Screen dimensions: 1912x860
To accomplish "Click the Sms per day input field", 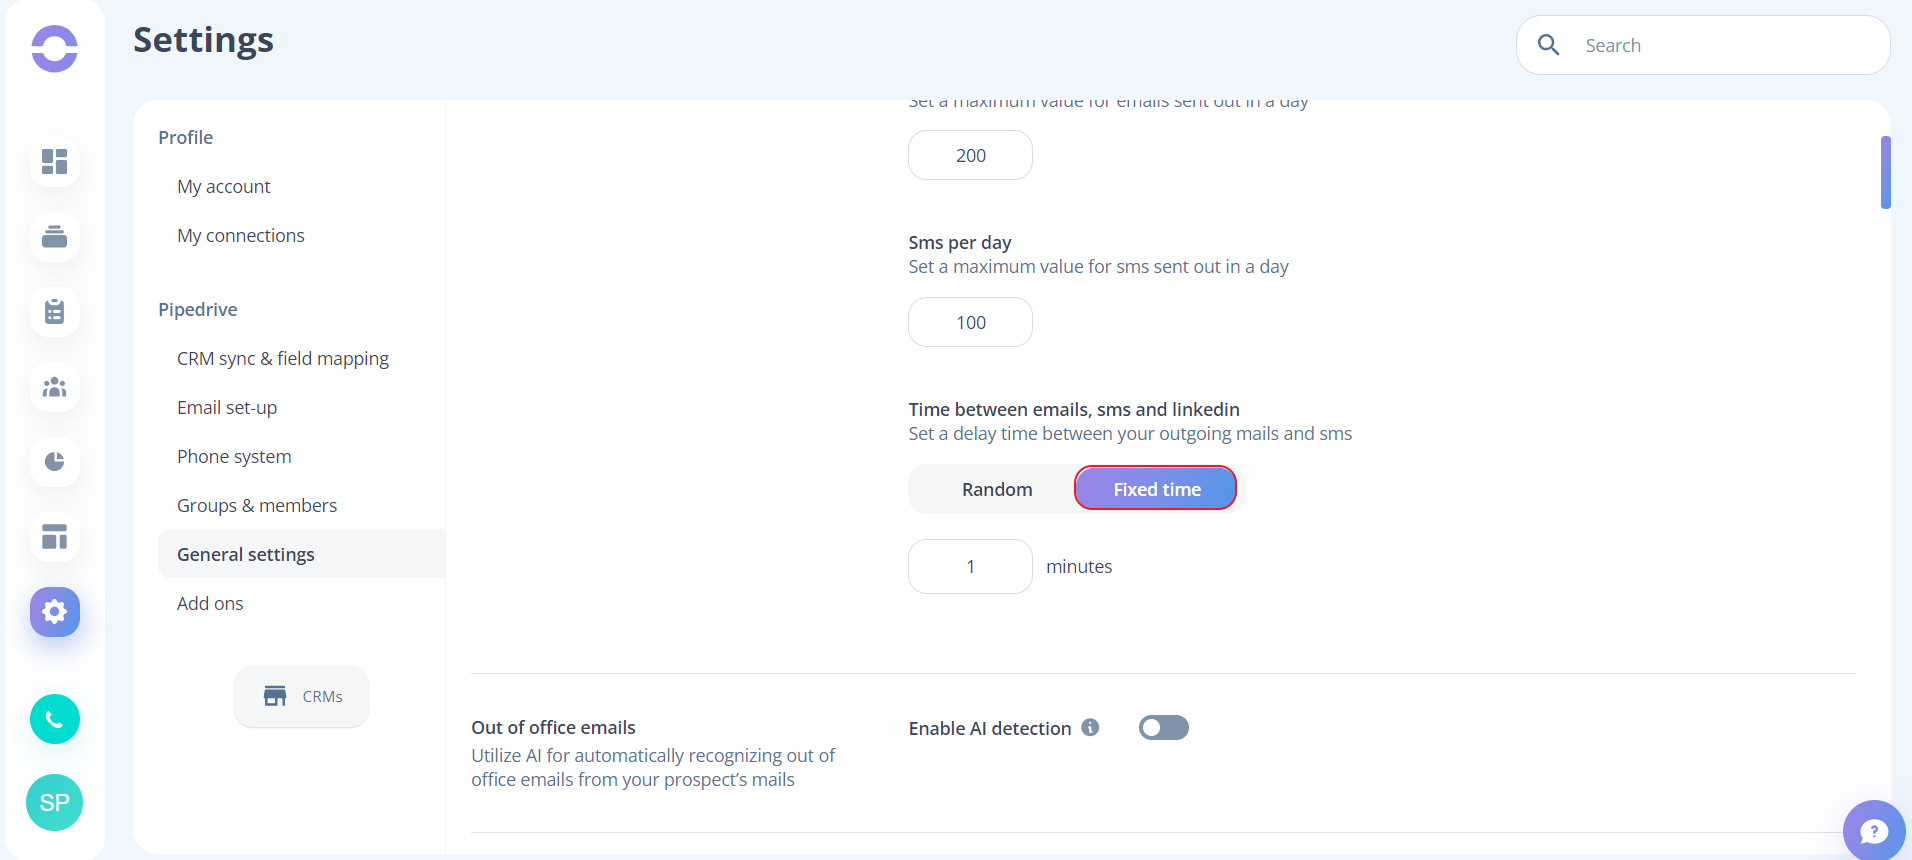I will tap(970, 322).
